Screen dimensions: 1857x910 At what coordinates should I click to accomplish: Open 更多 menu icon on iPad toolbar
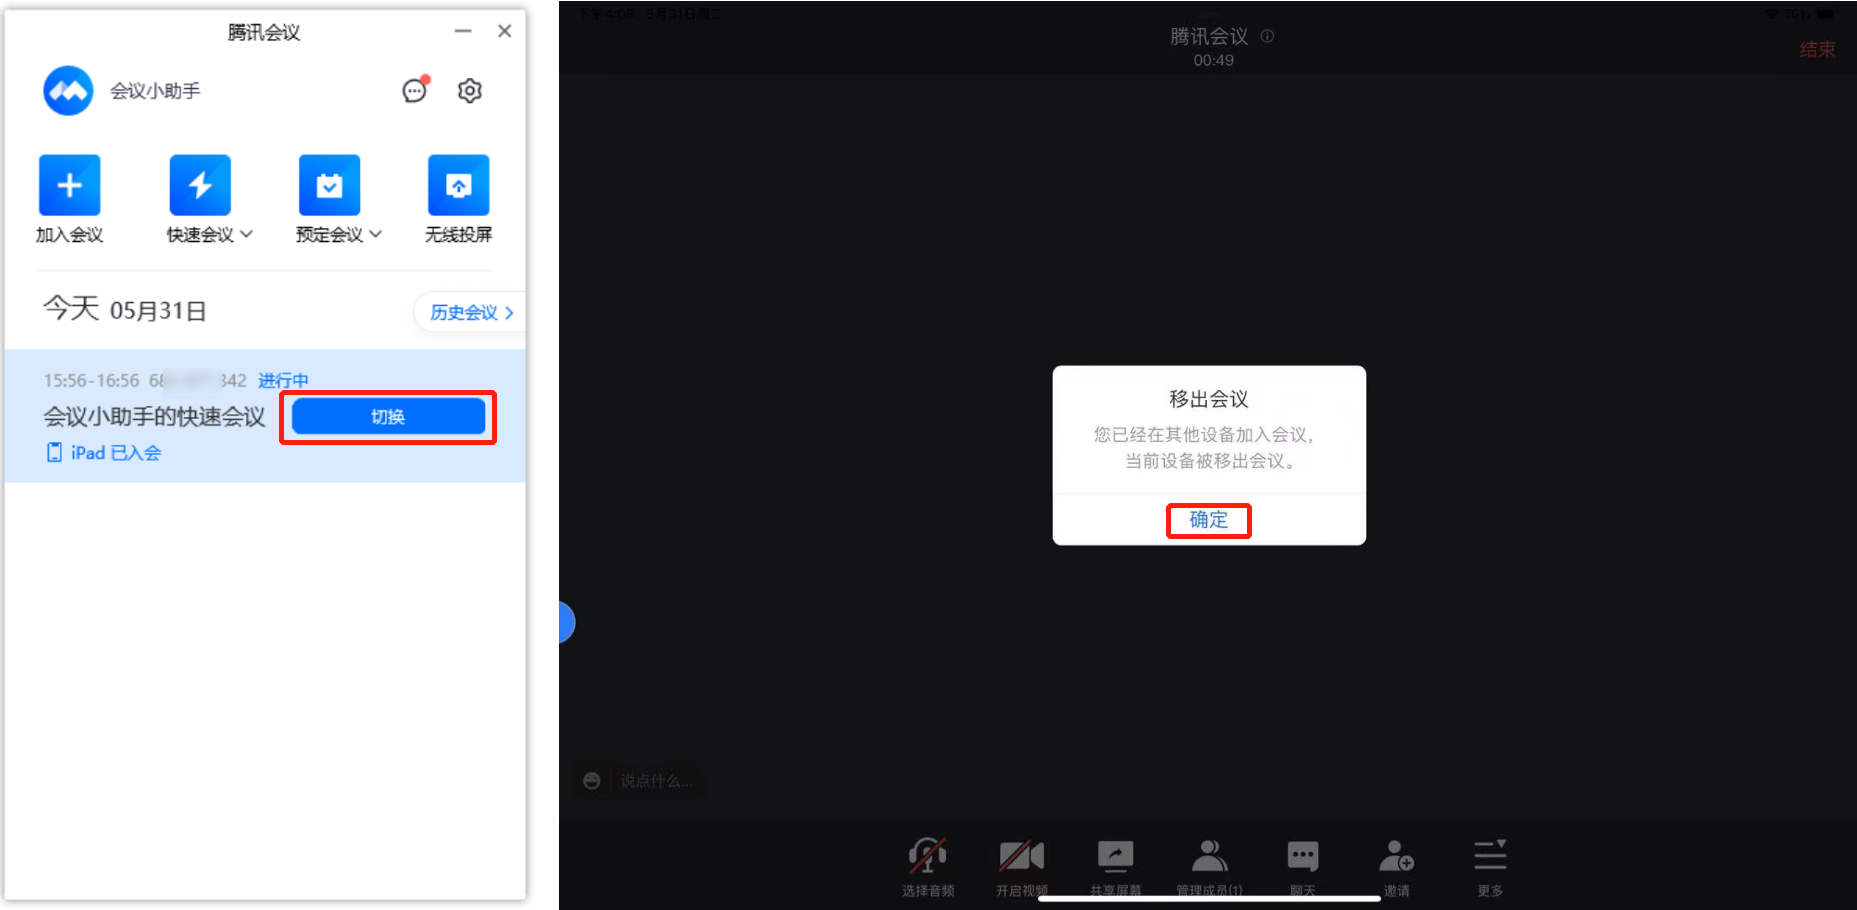[x=1490, y=857]
